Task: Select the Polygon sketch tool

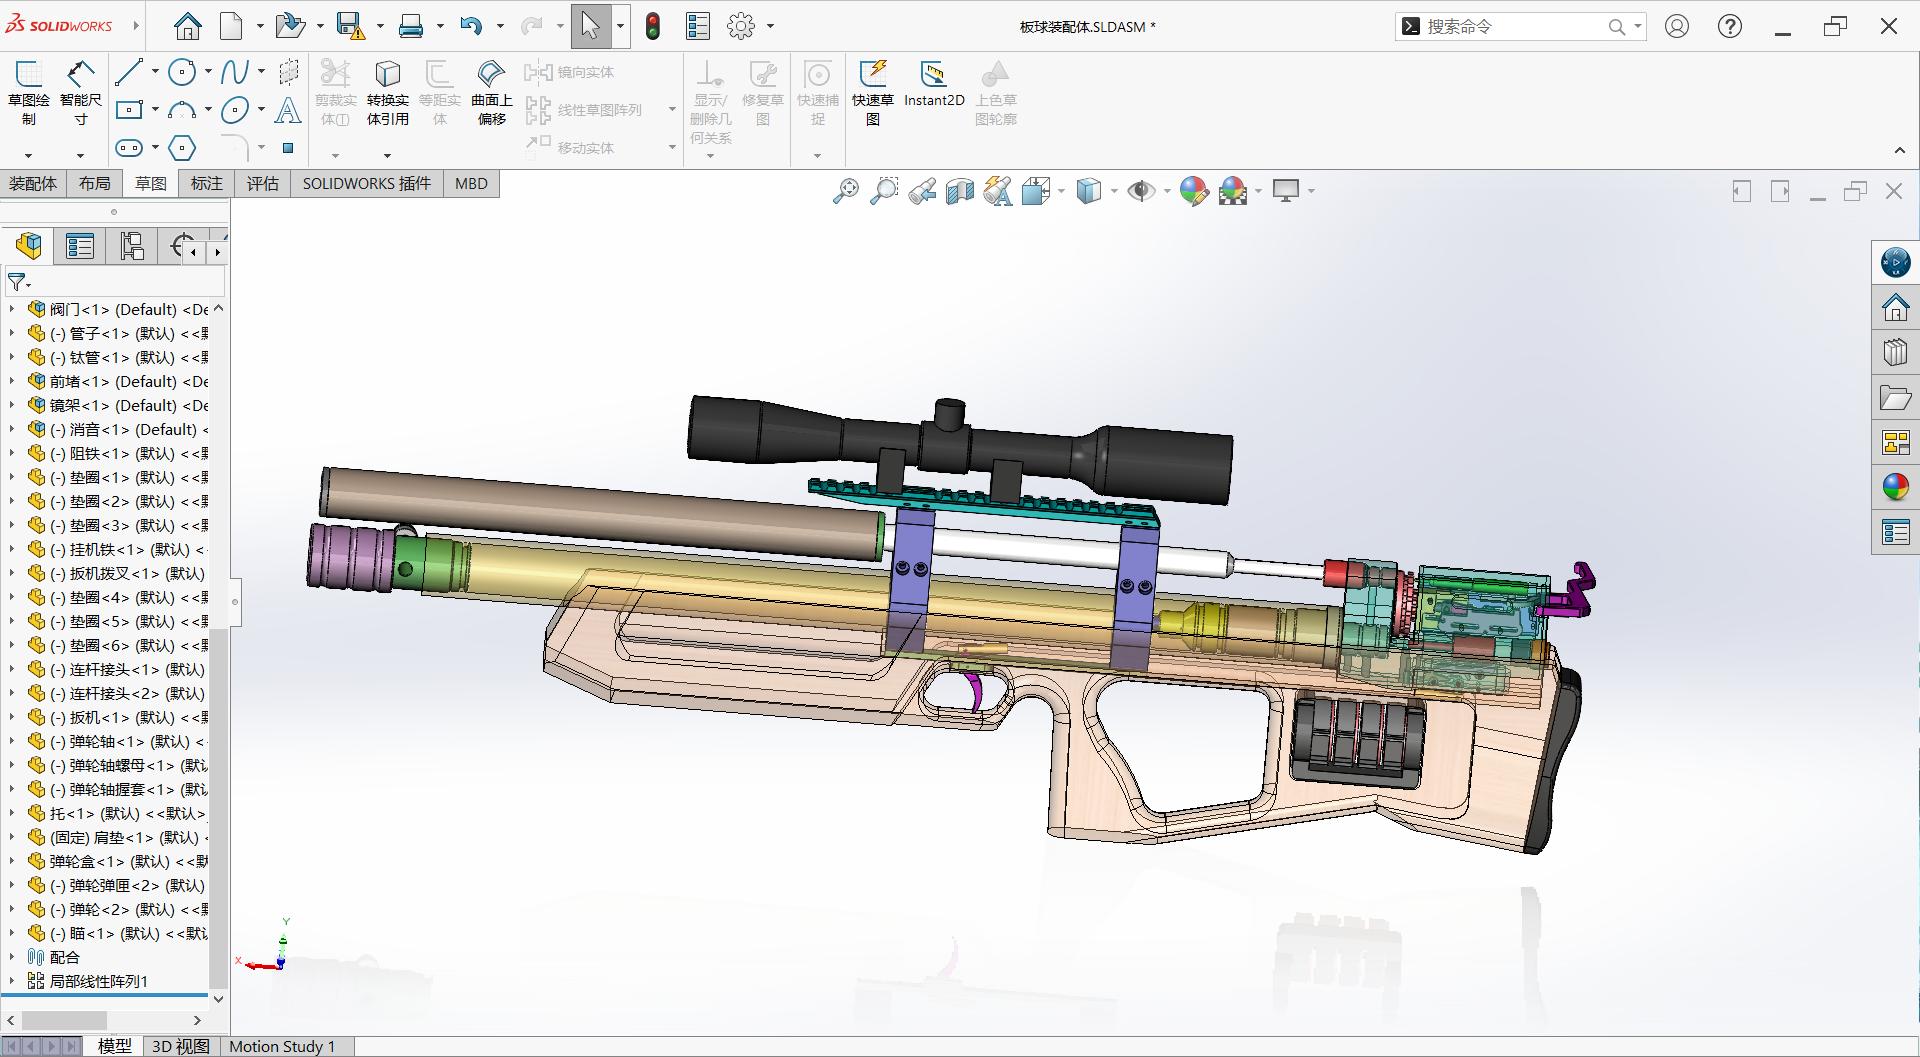Action: [182, 148]
